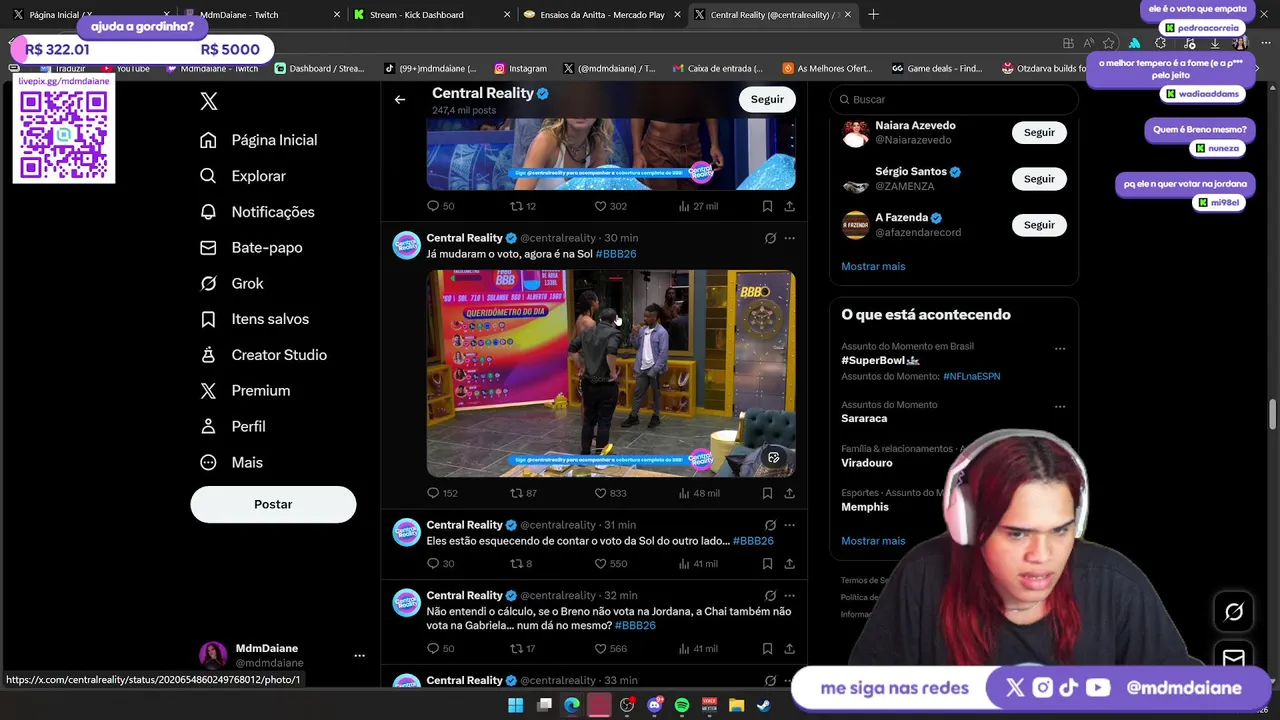1280x720 pixels.
Task: Switch to the MdmDaiane - Twitch tab
Action: pos(260,15)
